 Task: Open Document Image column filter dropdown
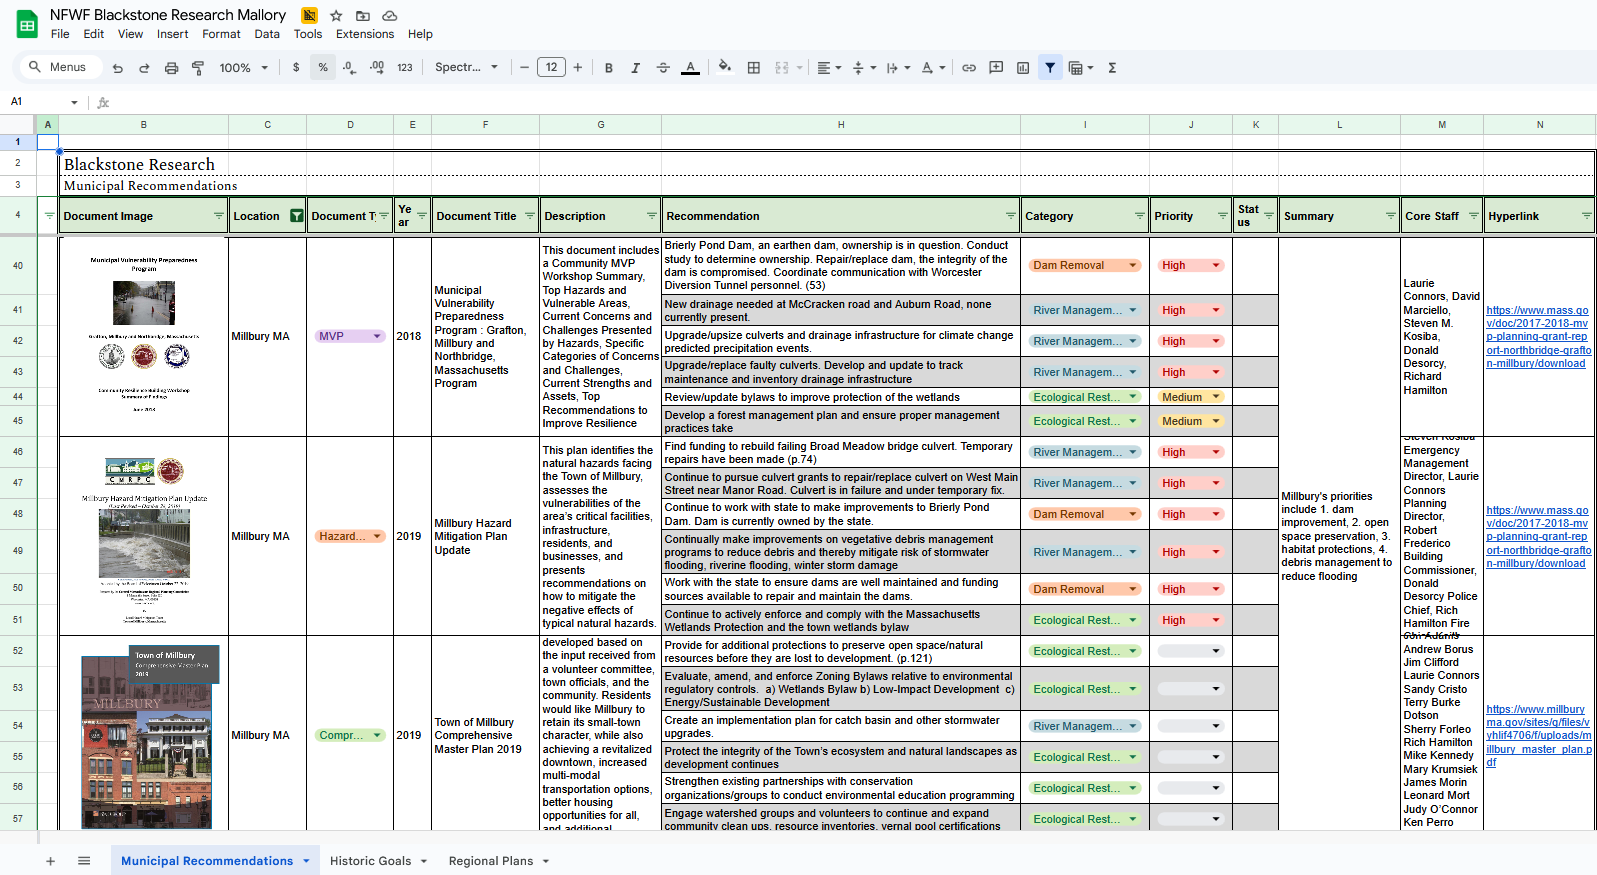coord(219,216)
